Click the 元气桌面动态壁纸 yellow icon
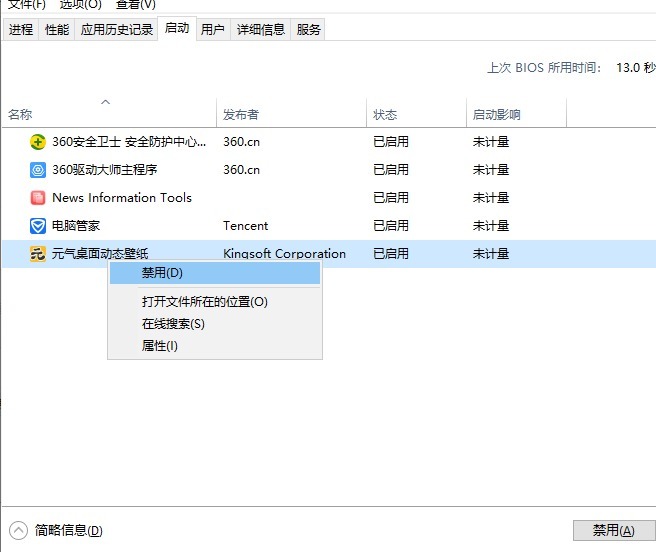Screen dimensions: 656x552 [x=38, y=254]
